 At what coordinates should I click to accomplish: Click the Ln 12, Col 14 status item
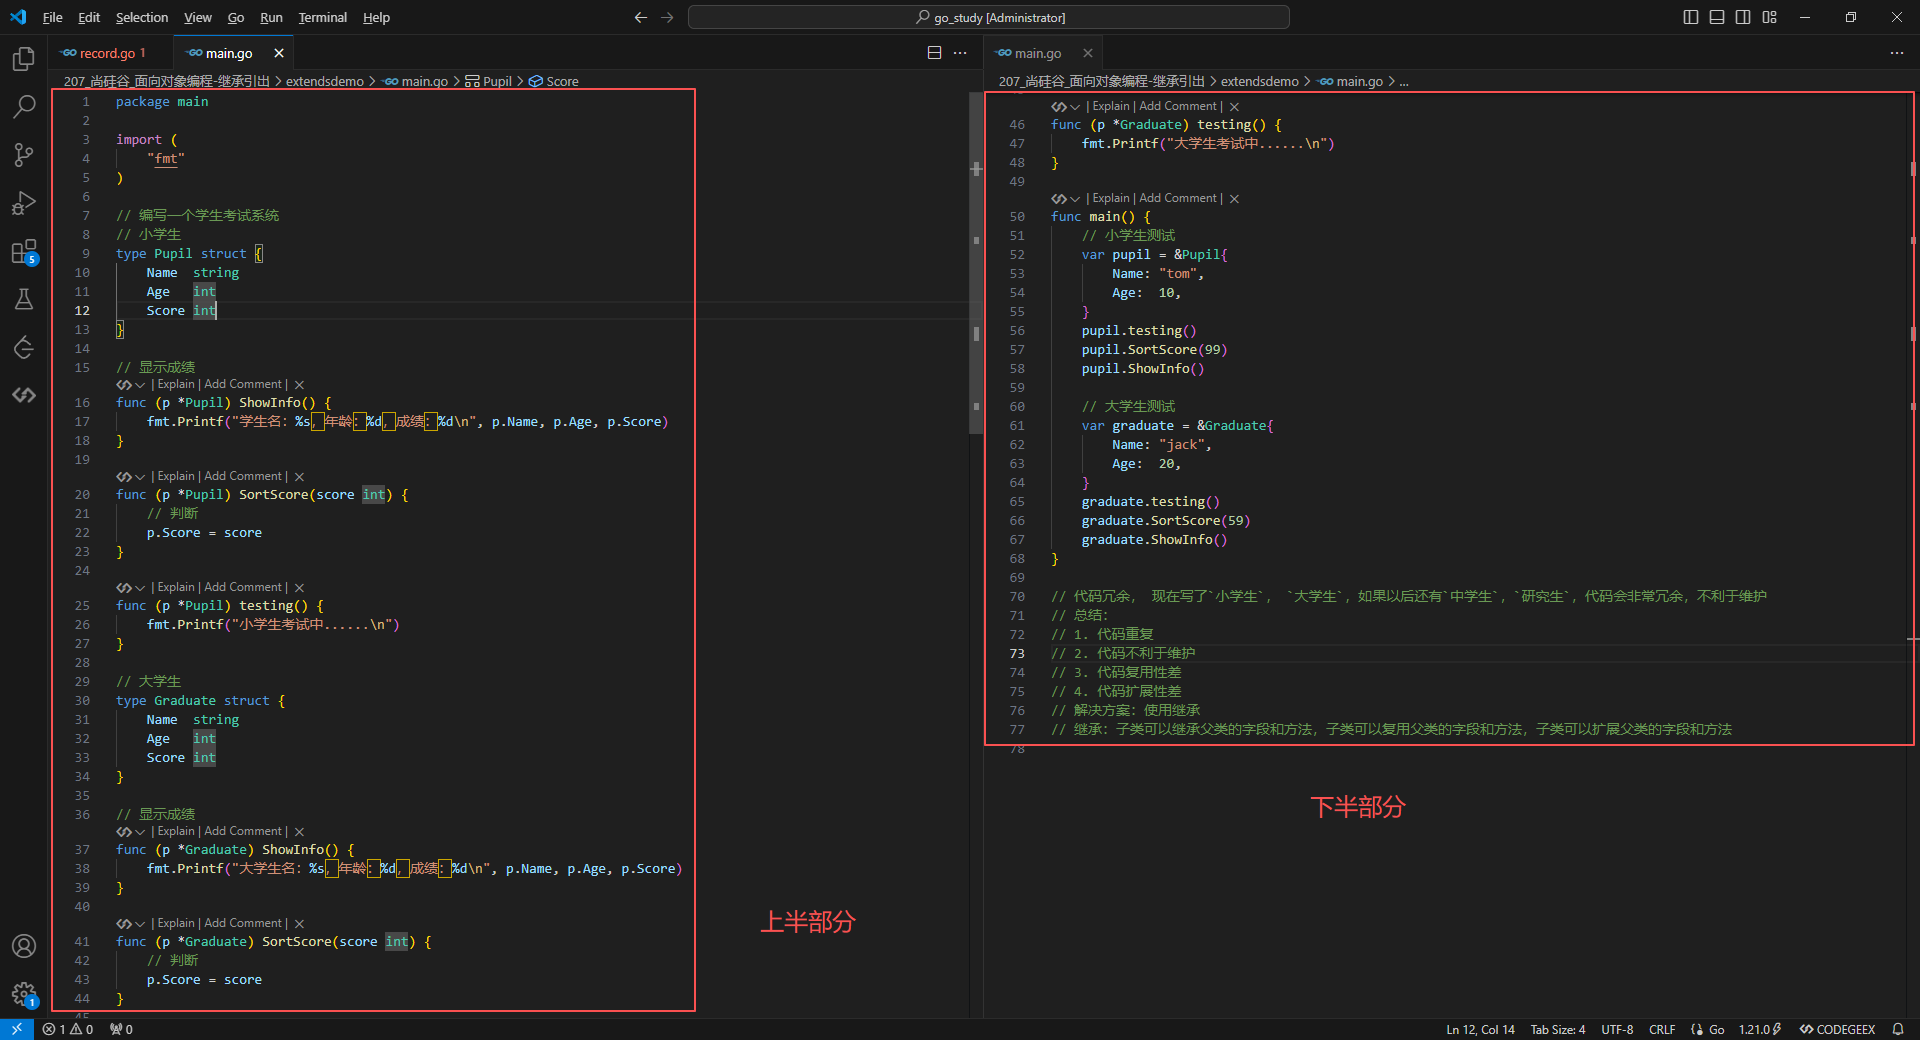click(x=1480, y=1029)
